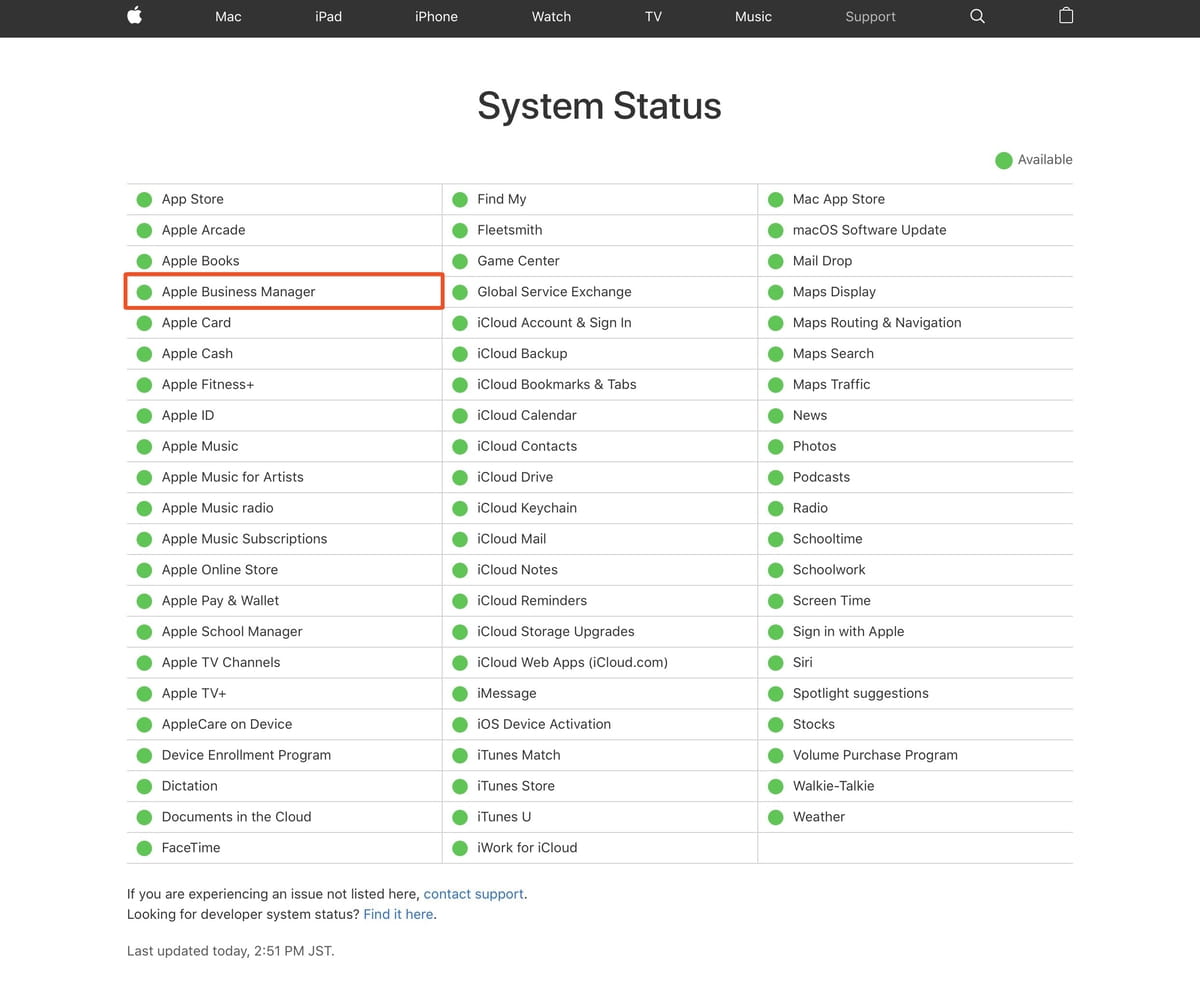Click the green status dot beside iTunes Store

[460, 786]
